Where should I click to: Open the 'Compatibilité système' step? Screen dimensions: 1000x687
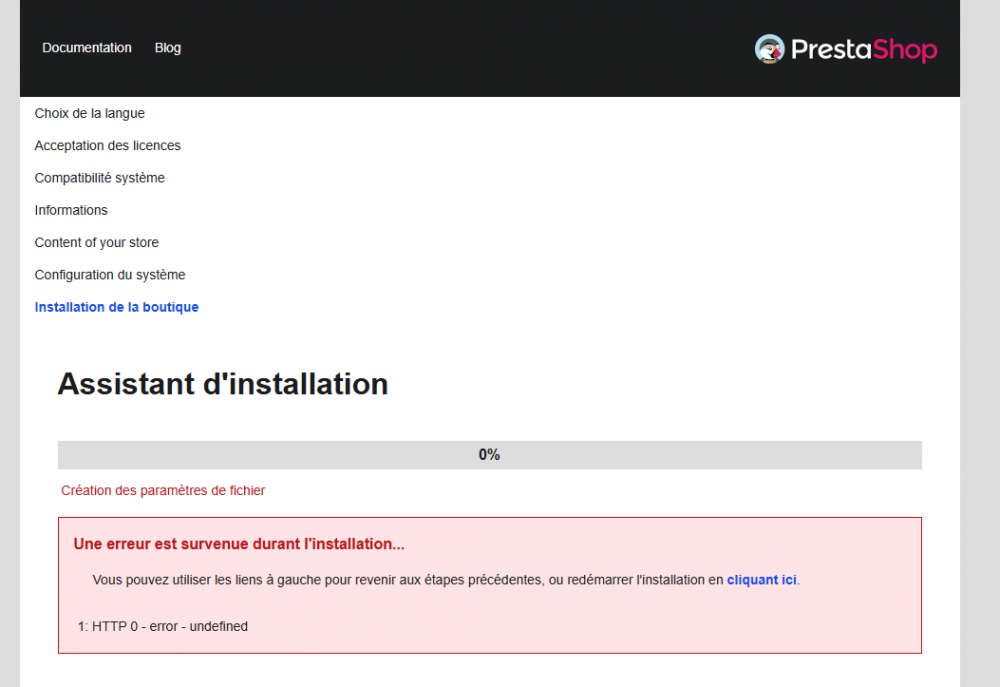click(x=99, y=177)
